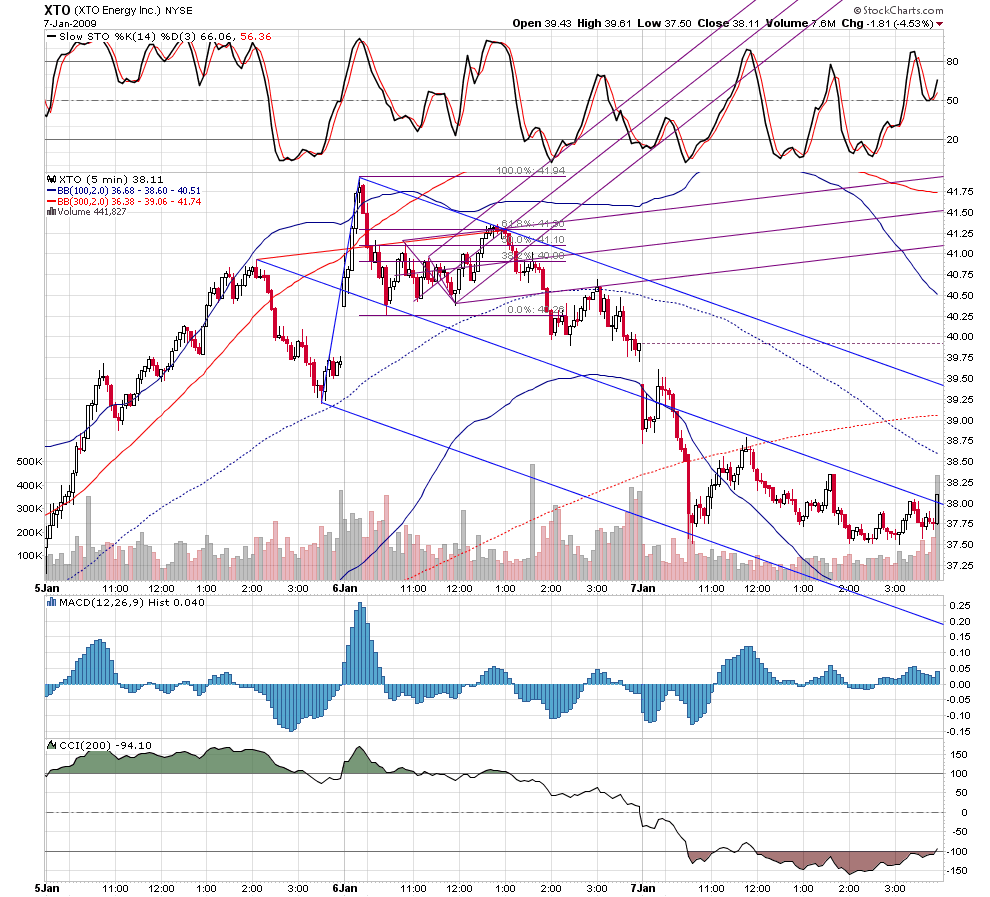Image resolution: width=990 pixels, height=897 pixels.
Task: Click the 0.25 label on the MACD axis
Action: (x=960, y=605)
